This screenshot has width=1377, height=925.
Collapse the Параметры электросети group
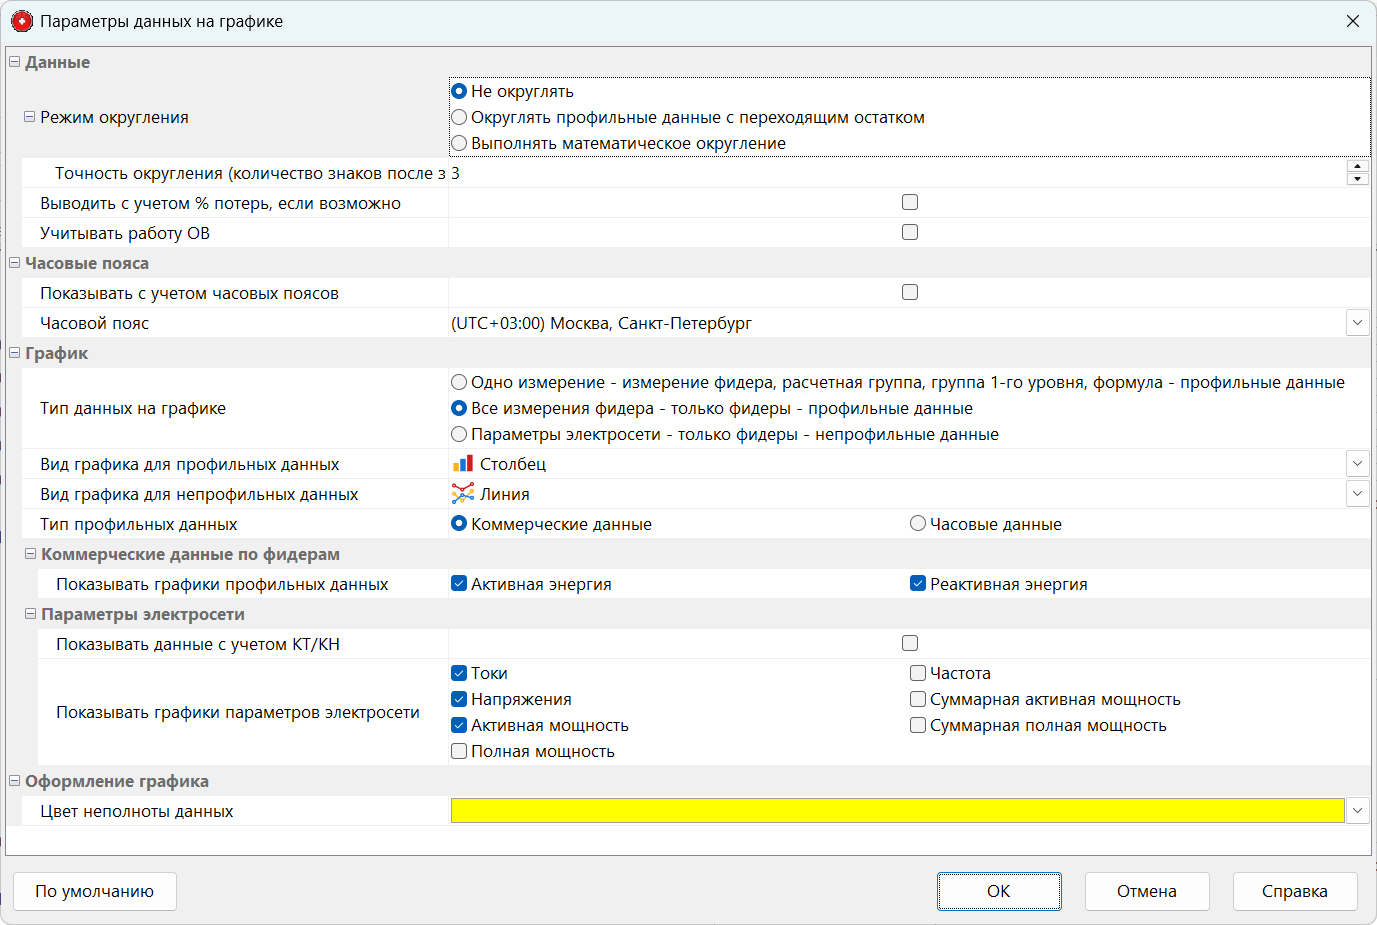coord(30,614)
